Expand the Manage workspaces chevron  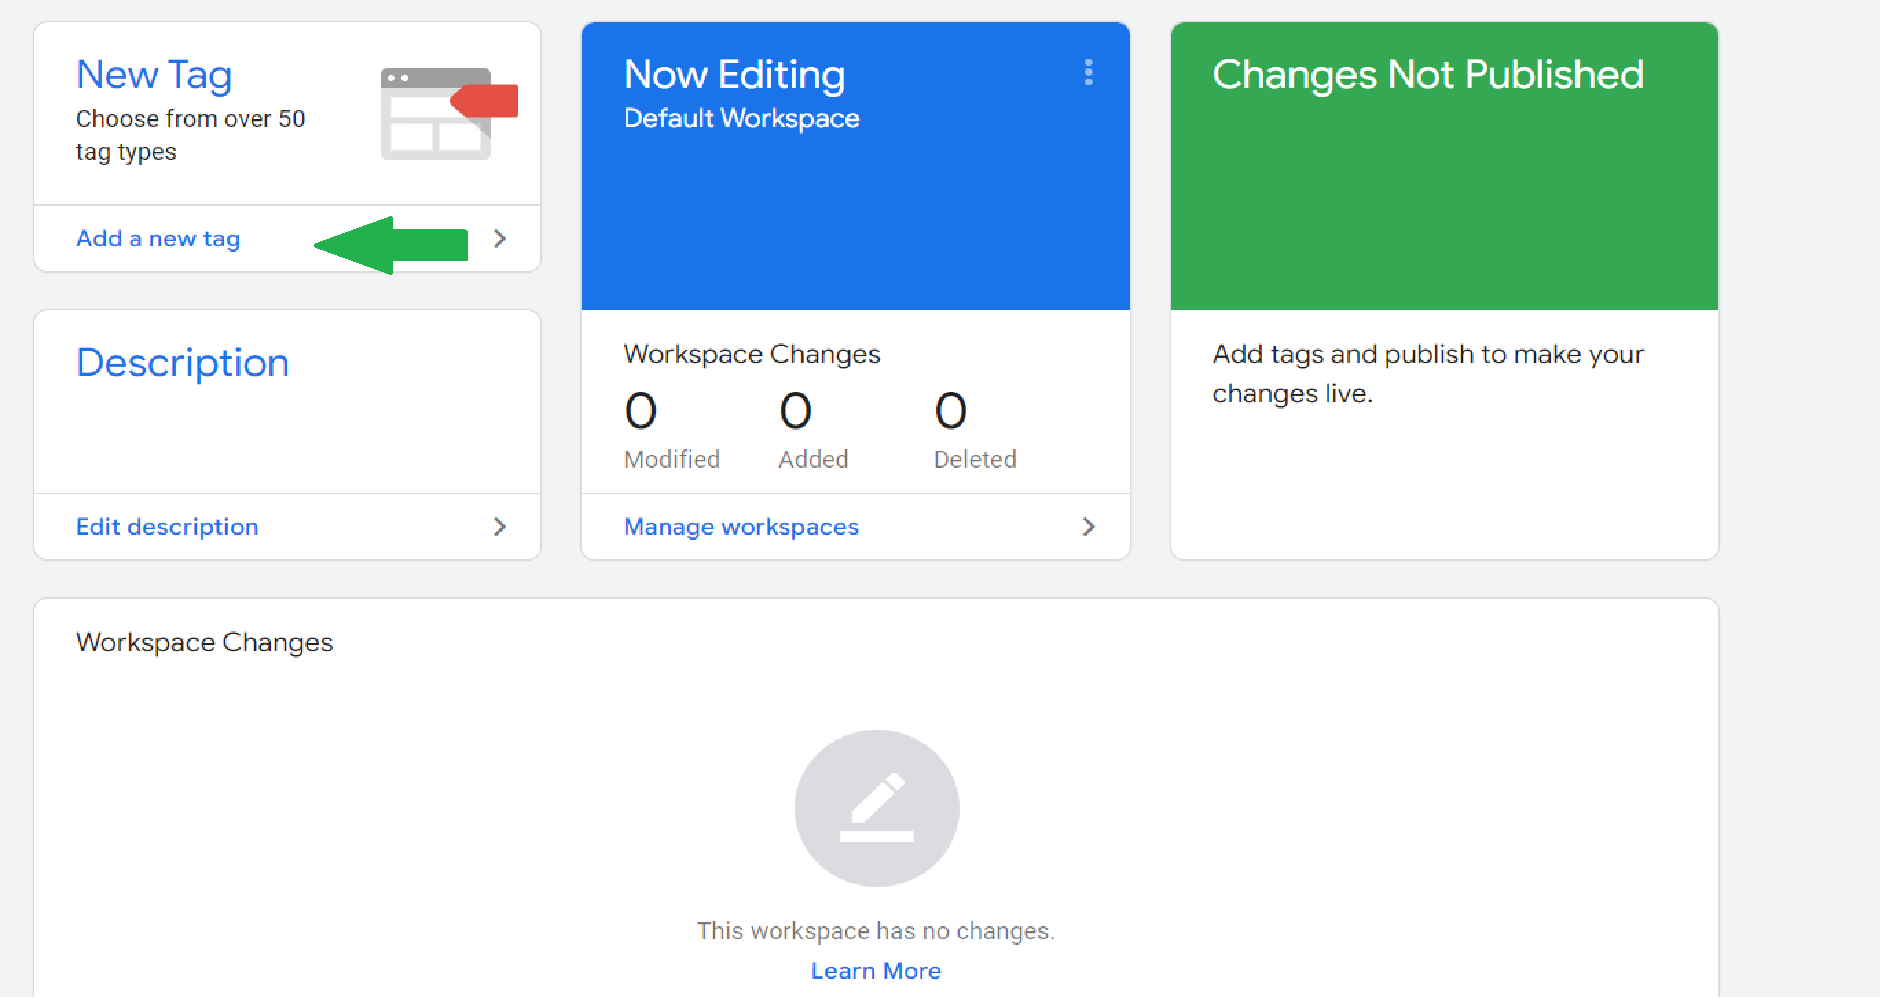pyautogui.click(x=1089, y=527)
